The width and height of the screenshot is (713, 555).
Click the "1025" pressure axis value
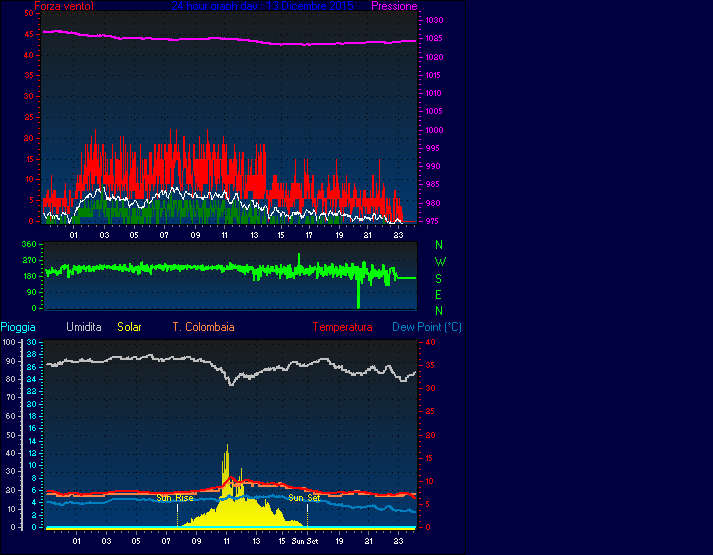coord(434,39)
